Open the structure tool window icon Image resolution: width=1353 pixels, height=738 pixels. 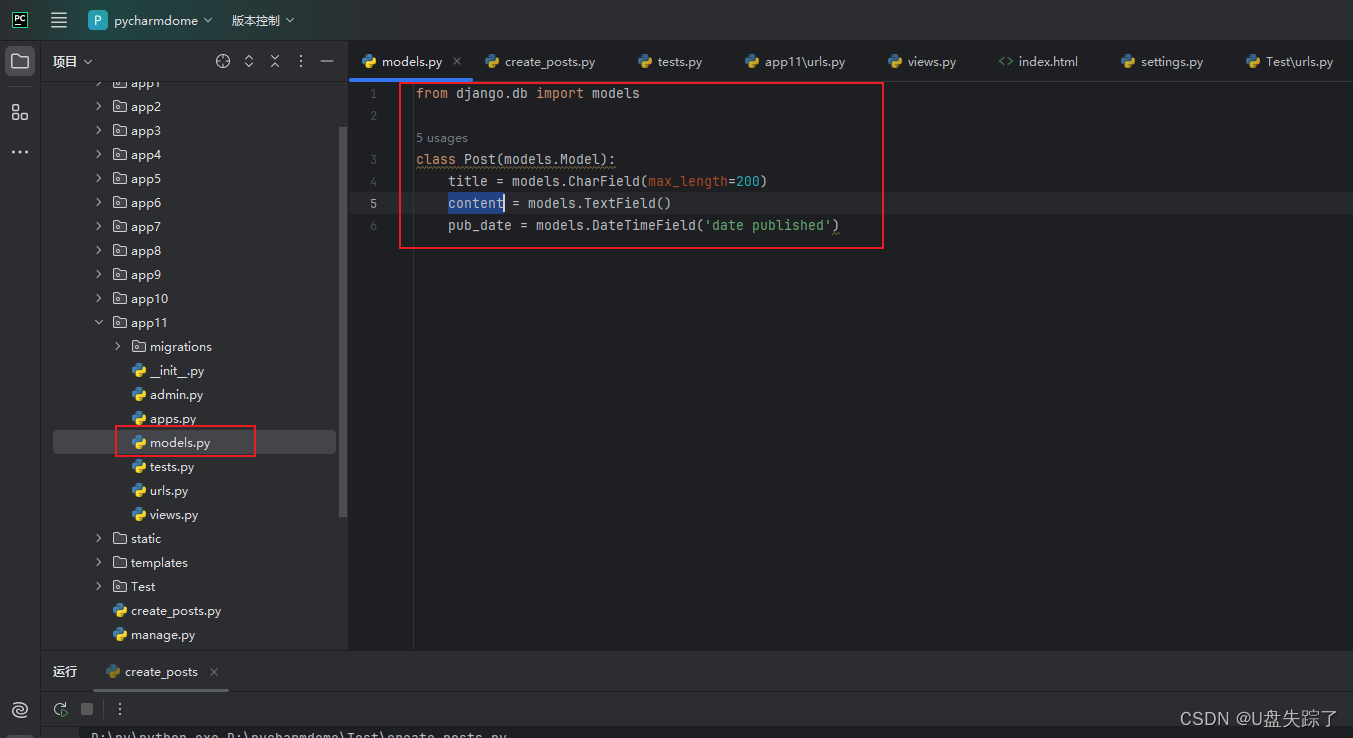pos(20,112)
